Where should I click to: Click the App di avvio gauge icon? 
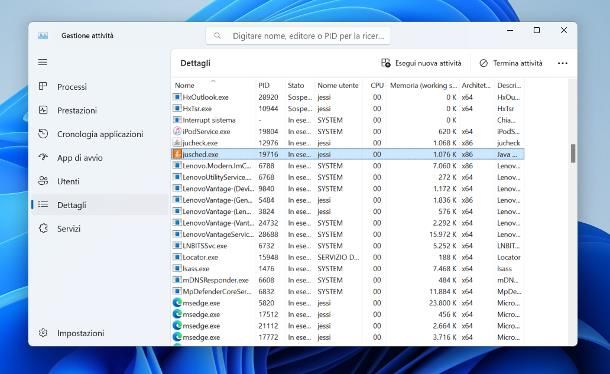pyautogui.click(x=43, y=157)
